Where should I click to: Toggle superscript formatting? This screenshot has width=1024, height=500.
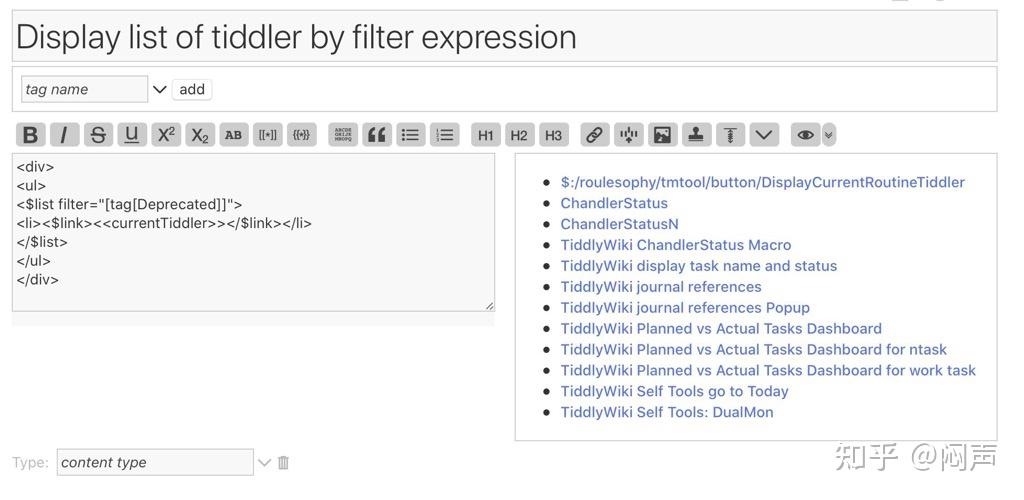tap(166, 135)
